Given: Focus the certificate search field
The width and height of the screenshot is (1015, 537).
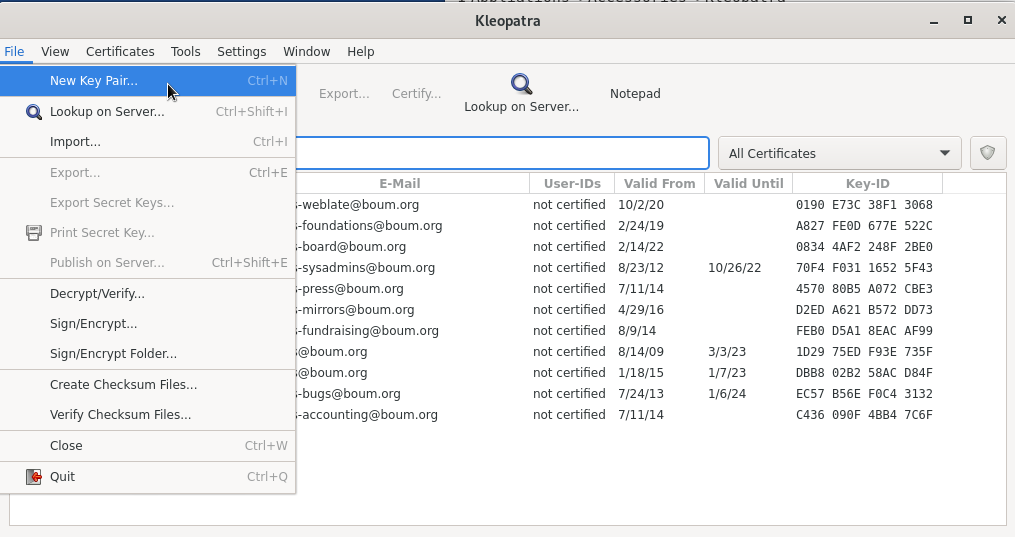Looking at the screenshot, I should coord(500,153).
